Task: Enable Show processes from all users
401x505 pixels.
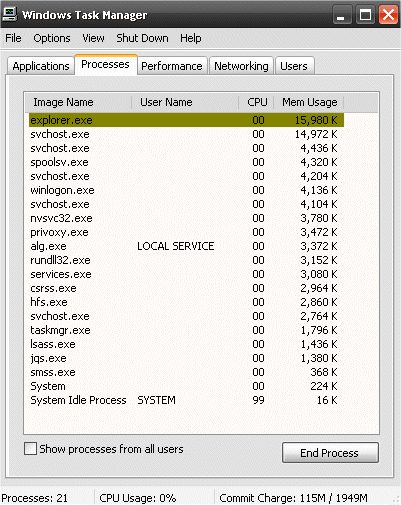Action: coord(30,448)
